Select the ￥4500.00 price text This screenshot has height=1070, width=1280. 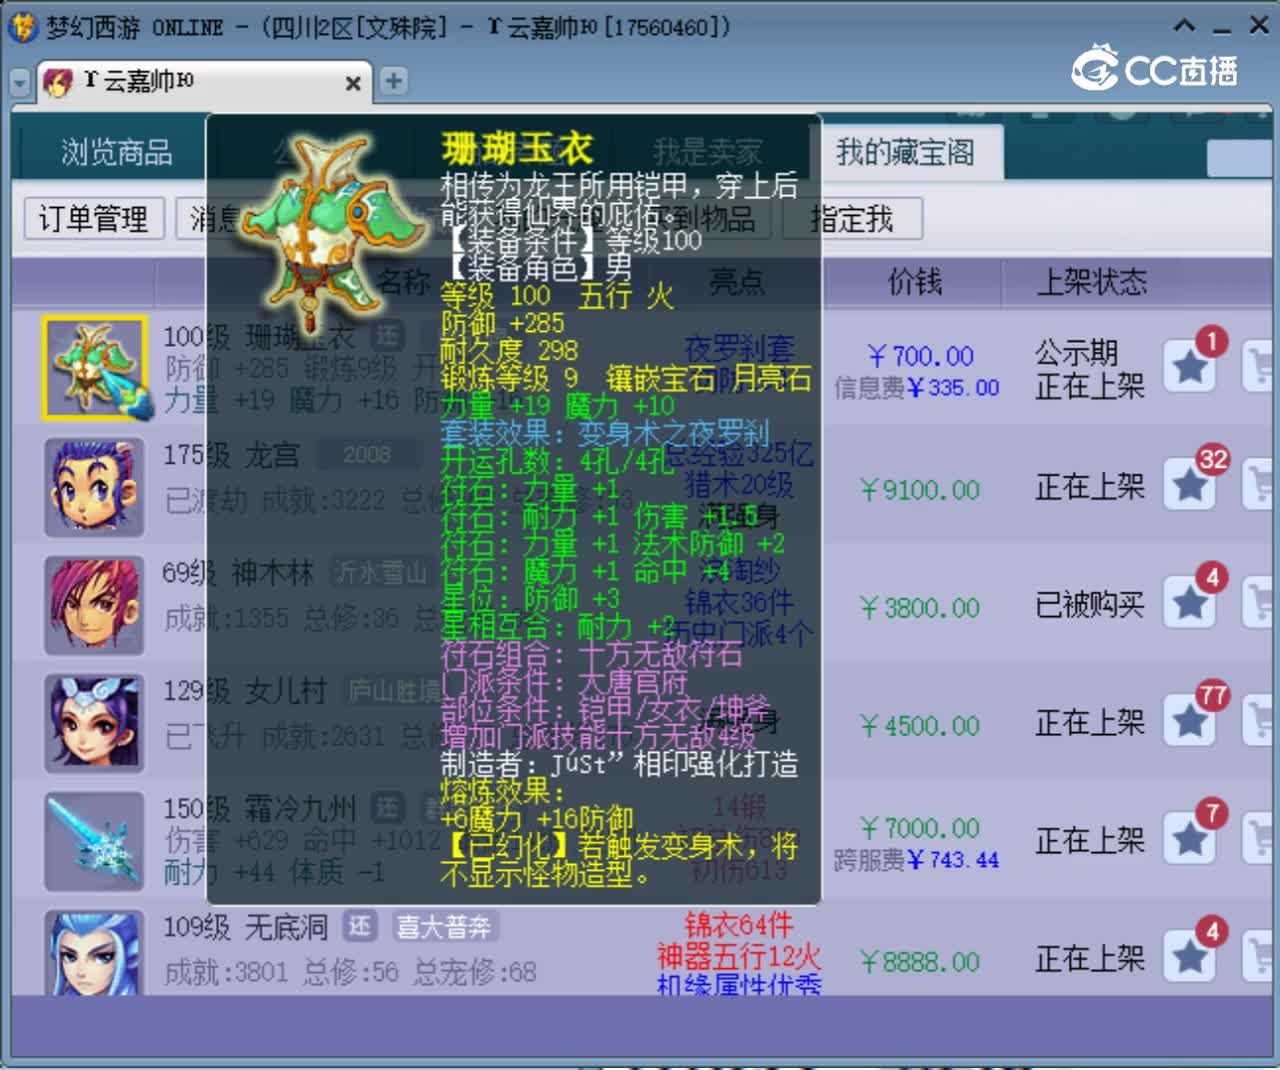point(920,726)
